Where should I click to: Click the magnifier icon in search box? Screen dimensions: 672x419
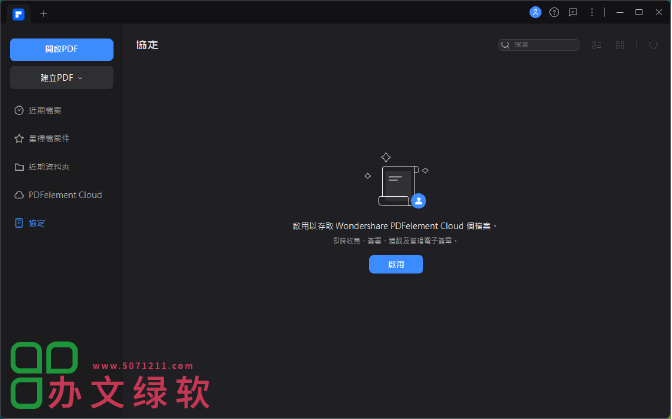point(506,45)
